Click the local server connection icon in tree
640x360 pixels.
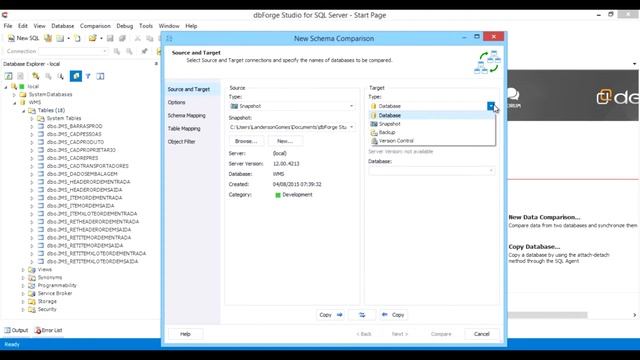point(14,86)
